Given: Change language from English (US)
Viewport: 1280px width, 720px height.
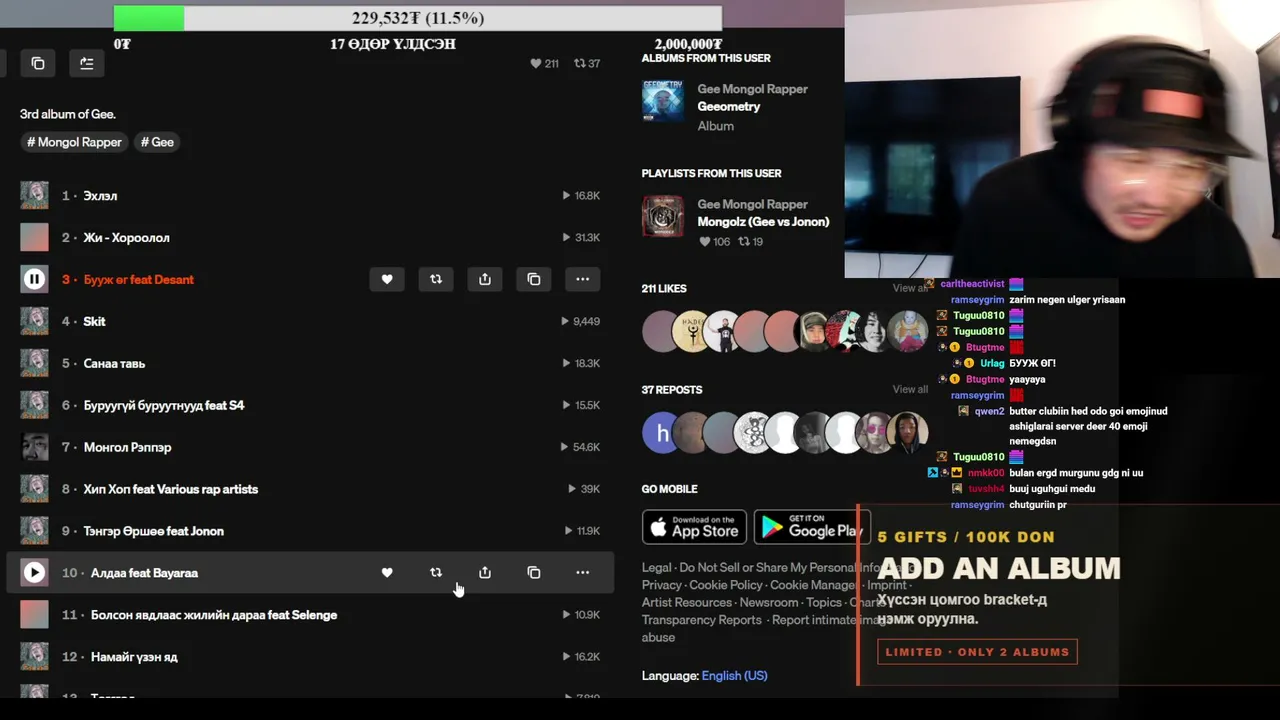Looking at the screenshot, I should [x=735, y=676].
